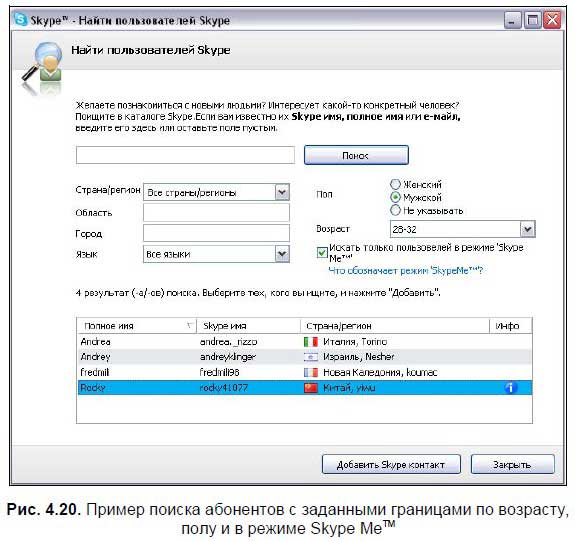The image size is (575, 541).
Task: Open the Язык dropdown arrow
Action: click(x=282, y=254)
